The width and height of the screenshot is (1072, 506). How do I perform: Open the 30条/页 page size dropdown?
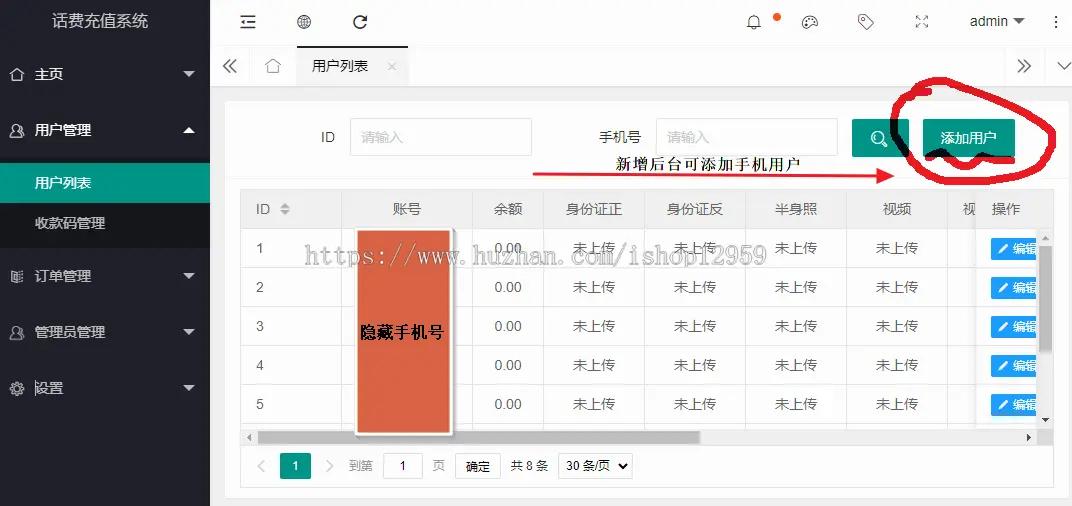point(596,466)
